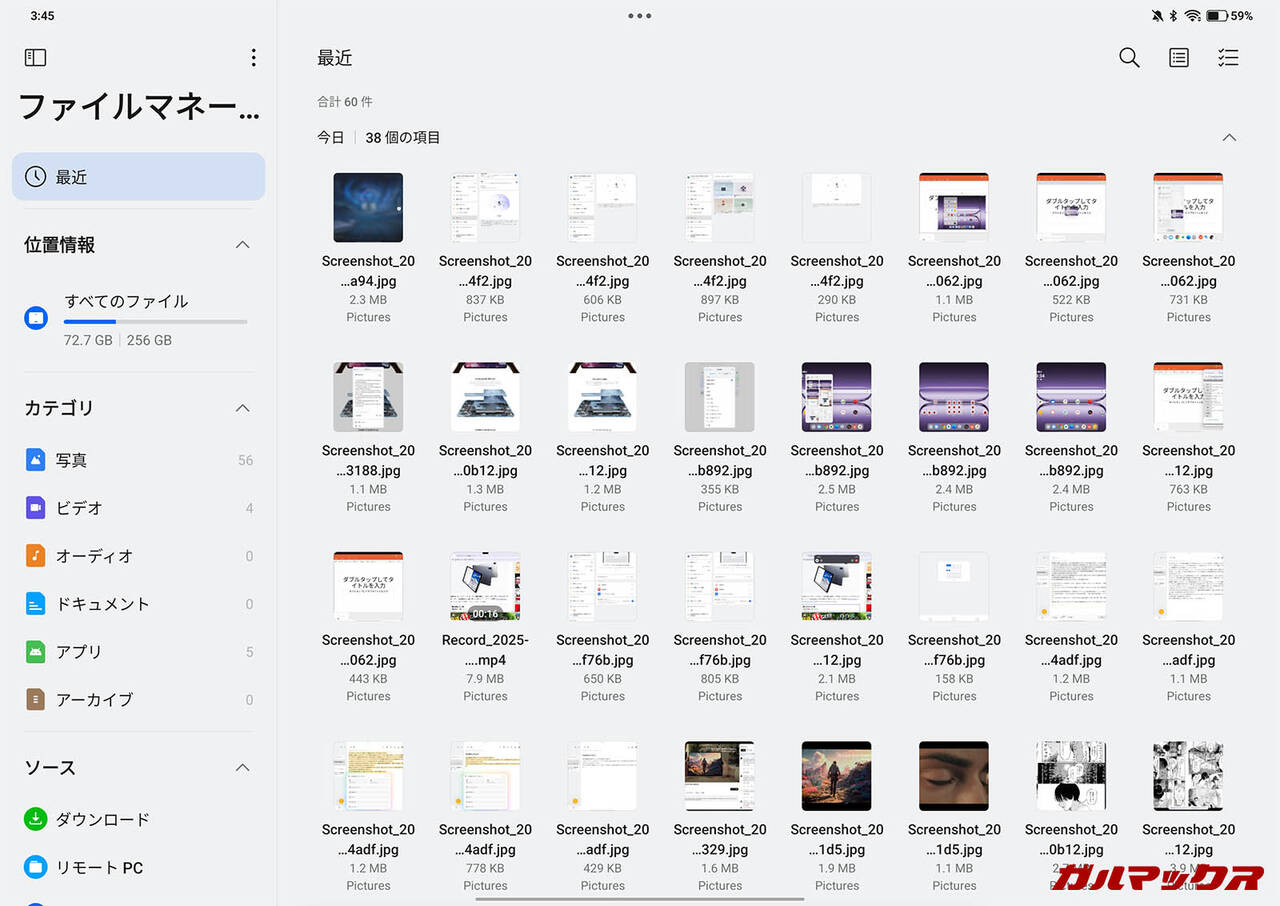The image size is (1280, 906).
Task: Open the ビデオ video category
Action: (x=79, y=508)
